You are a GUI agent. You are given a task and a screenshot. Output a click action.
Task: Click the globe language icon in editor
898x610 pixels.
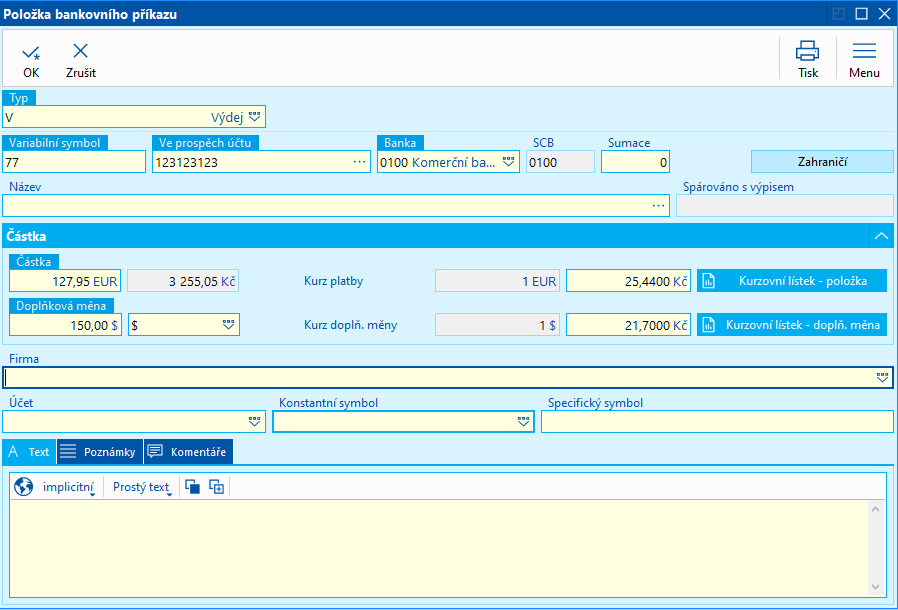click(x=24, y=487)
